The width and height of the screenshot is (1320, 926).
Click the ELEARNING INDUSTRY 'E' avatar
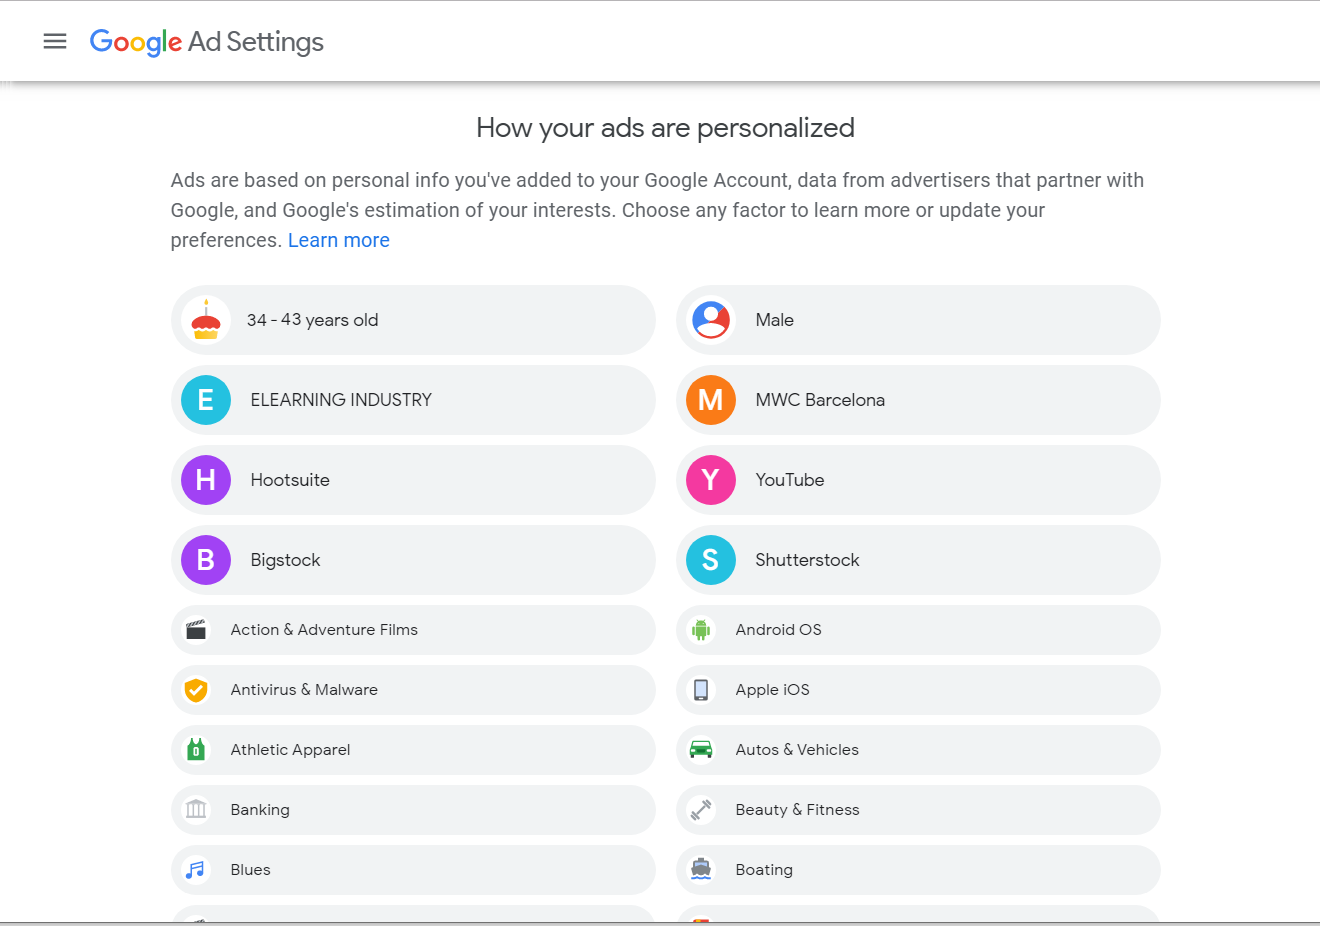[206, 400]
